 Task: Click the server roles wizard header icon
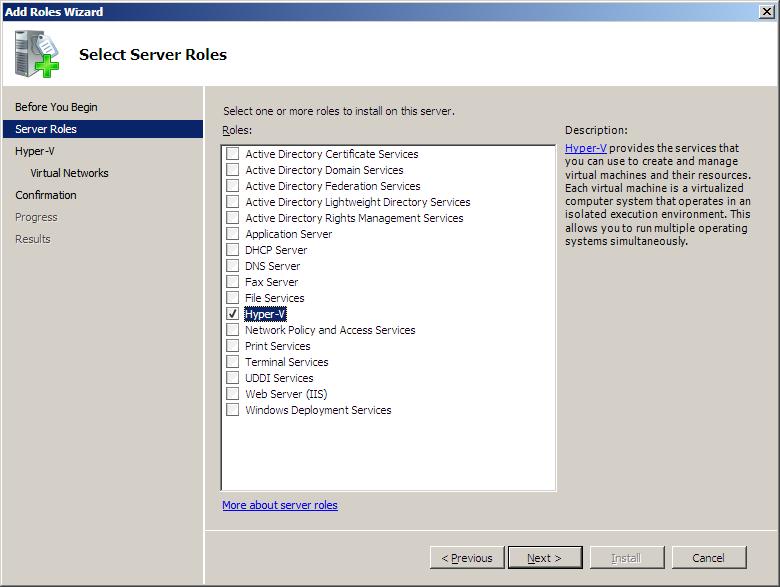pyautogui.click(x=37, y=55)
